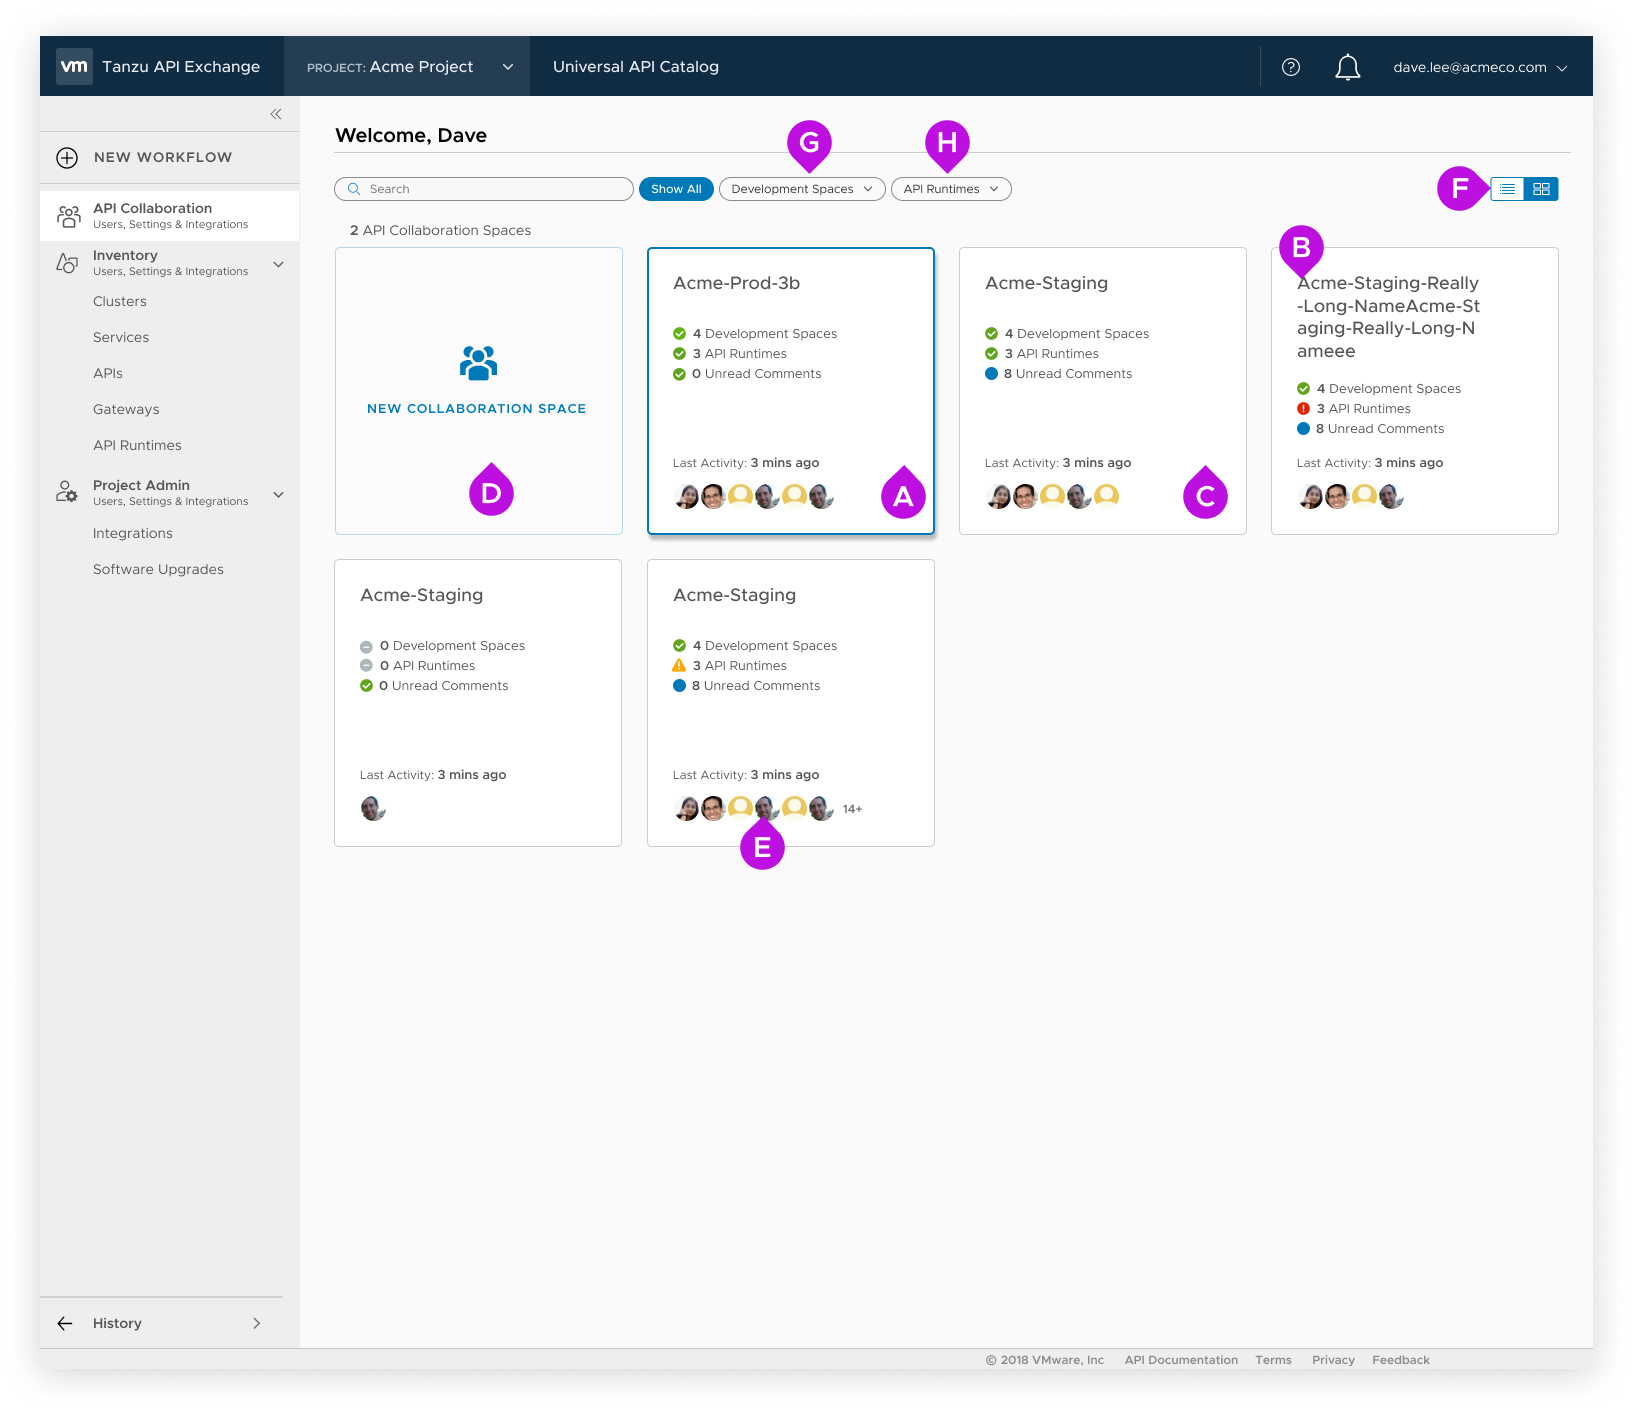Open the API Runtimes filter dropdown
Screen dimensions: 1633x1413
951,189
